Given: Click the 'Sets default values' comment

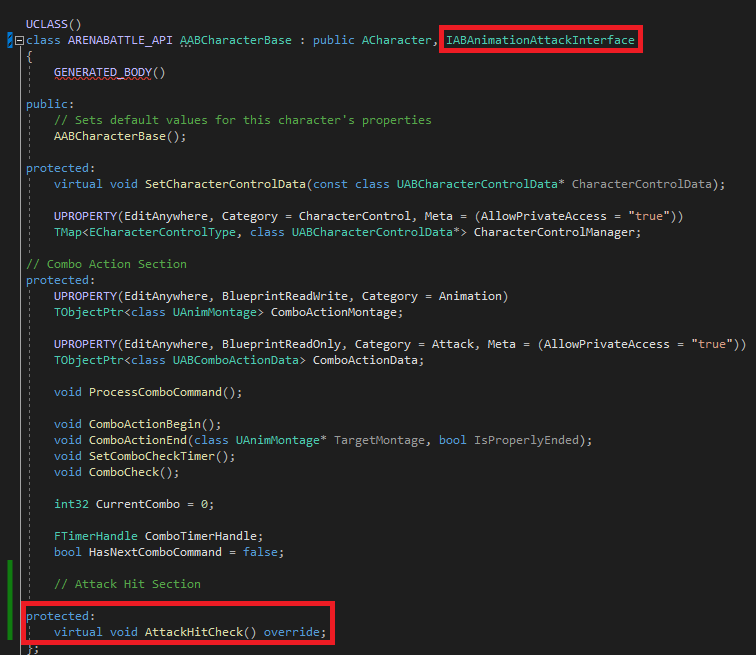Looking at the screenshot, I should [x=243, y=120].
